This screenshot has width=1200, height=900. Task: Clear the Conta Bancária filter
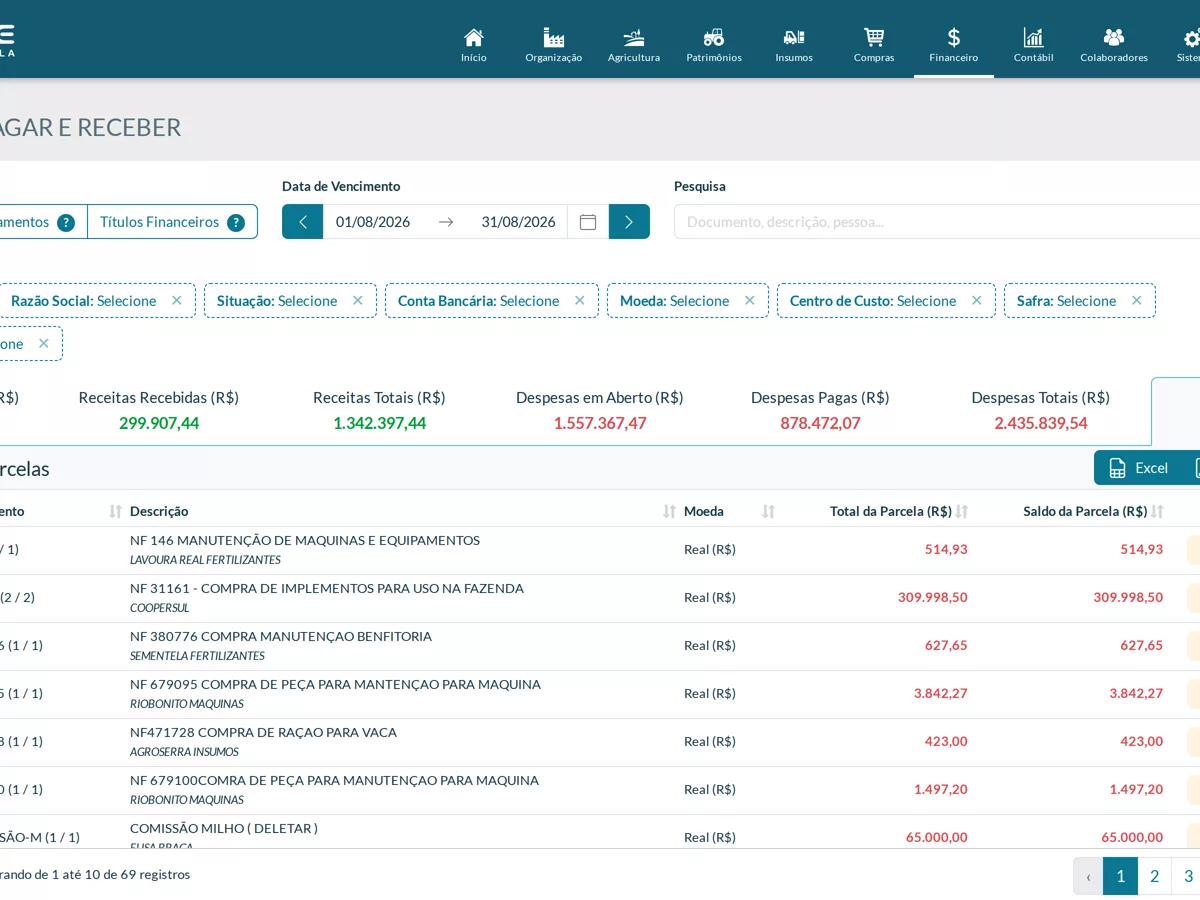pos(580,300)
